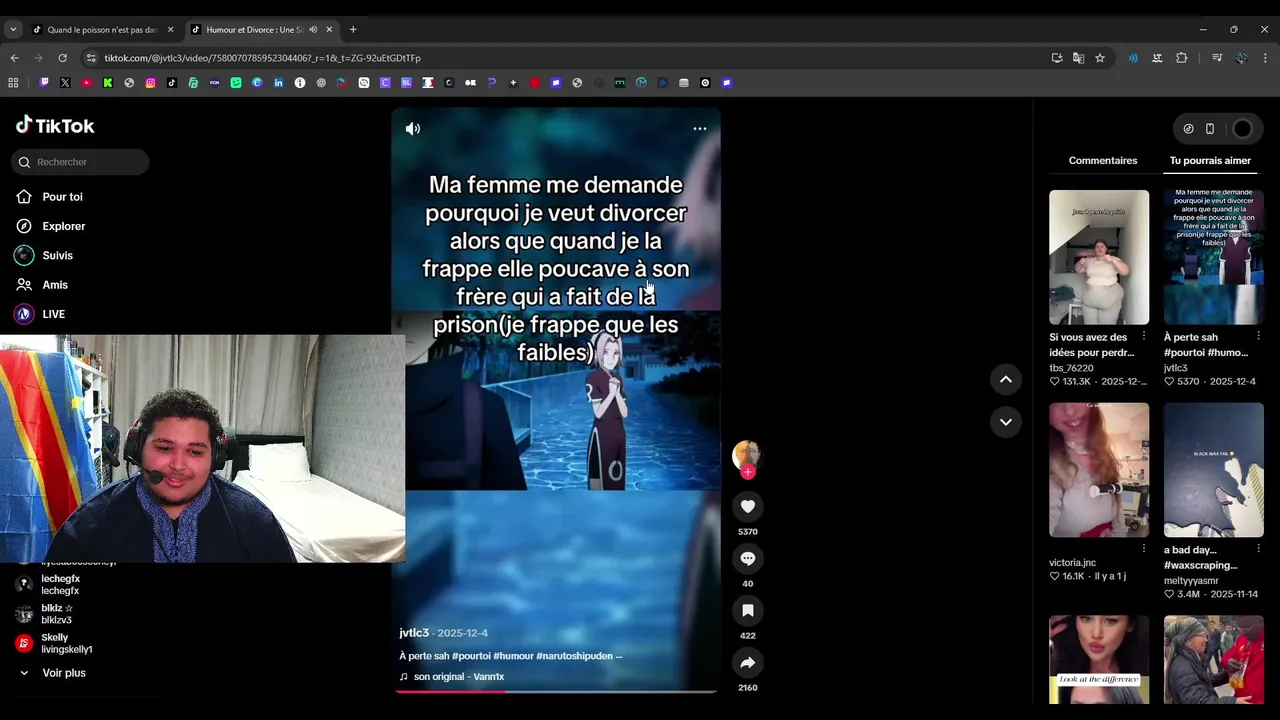Click the #pourtoi hashtag
The width and height of the screenshot is (1280, 720).
coord(471,656)
